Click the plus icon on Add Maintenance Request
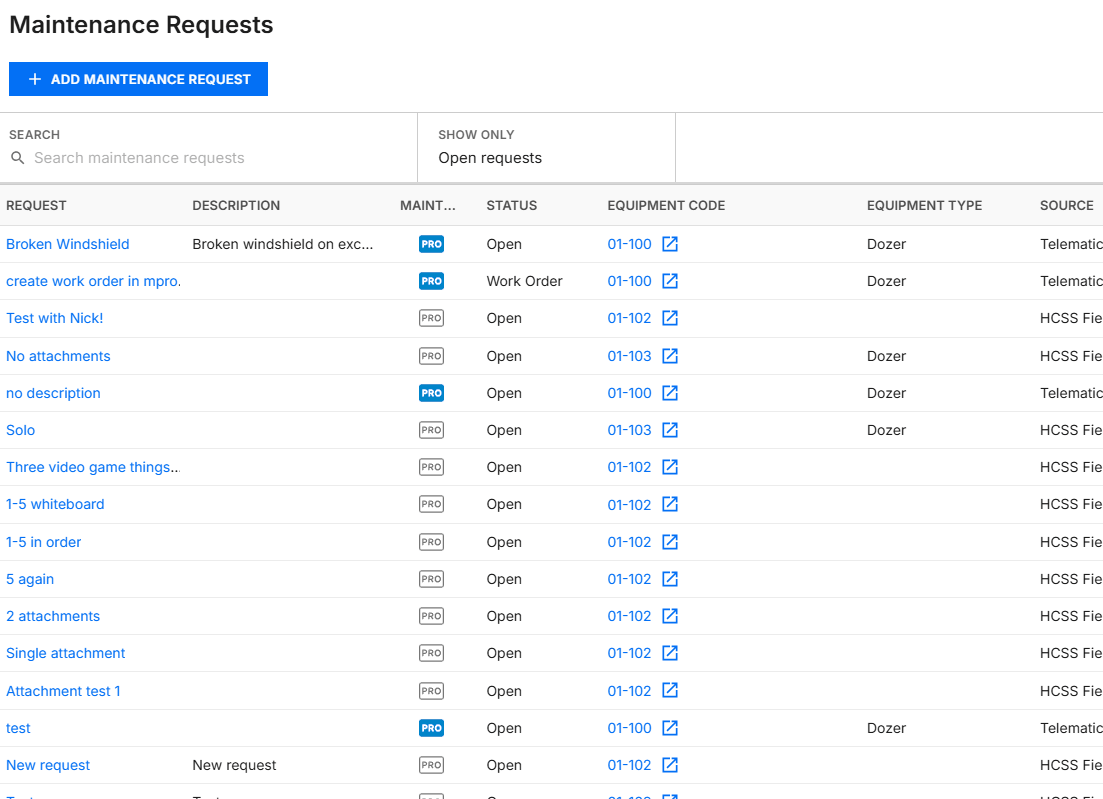The image size is (1103, 799). tap(34, 79)
